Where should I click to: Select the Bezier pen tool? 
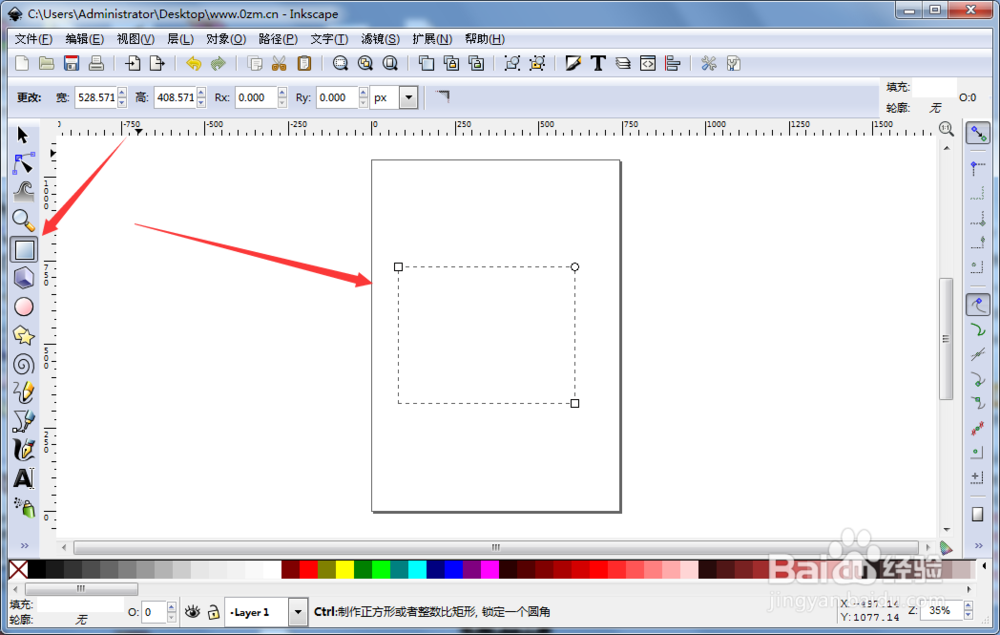click(24, 421)
